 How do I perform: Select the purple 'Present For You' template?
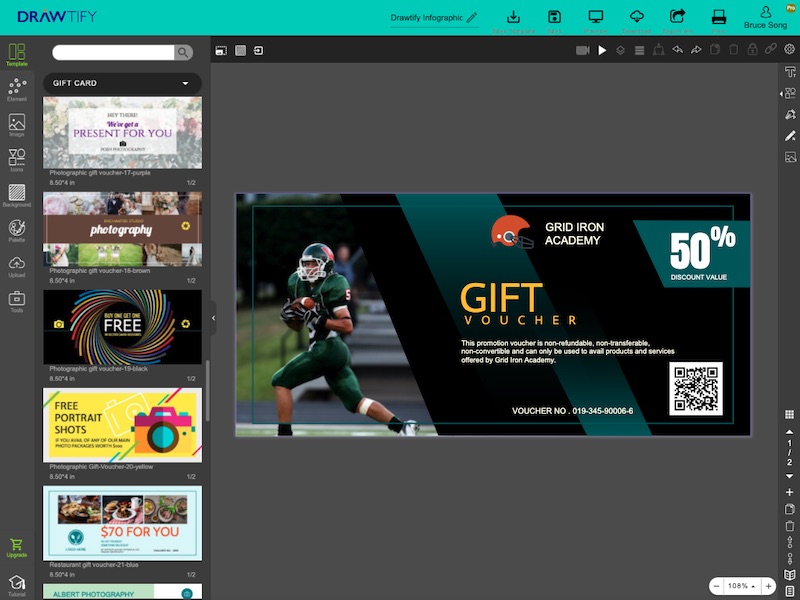(x=122, y=133)
